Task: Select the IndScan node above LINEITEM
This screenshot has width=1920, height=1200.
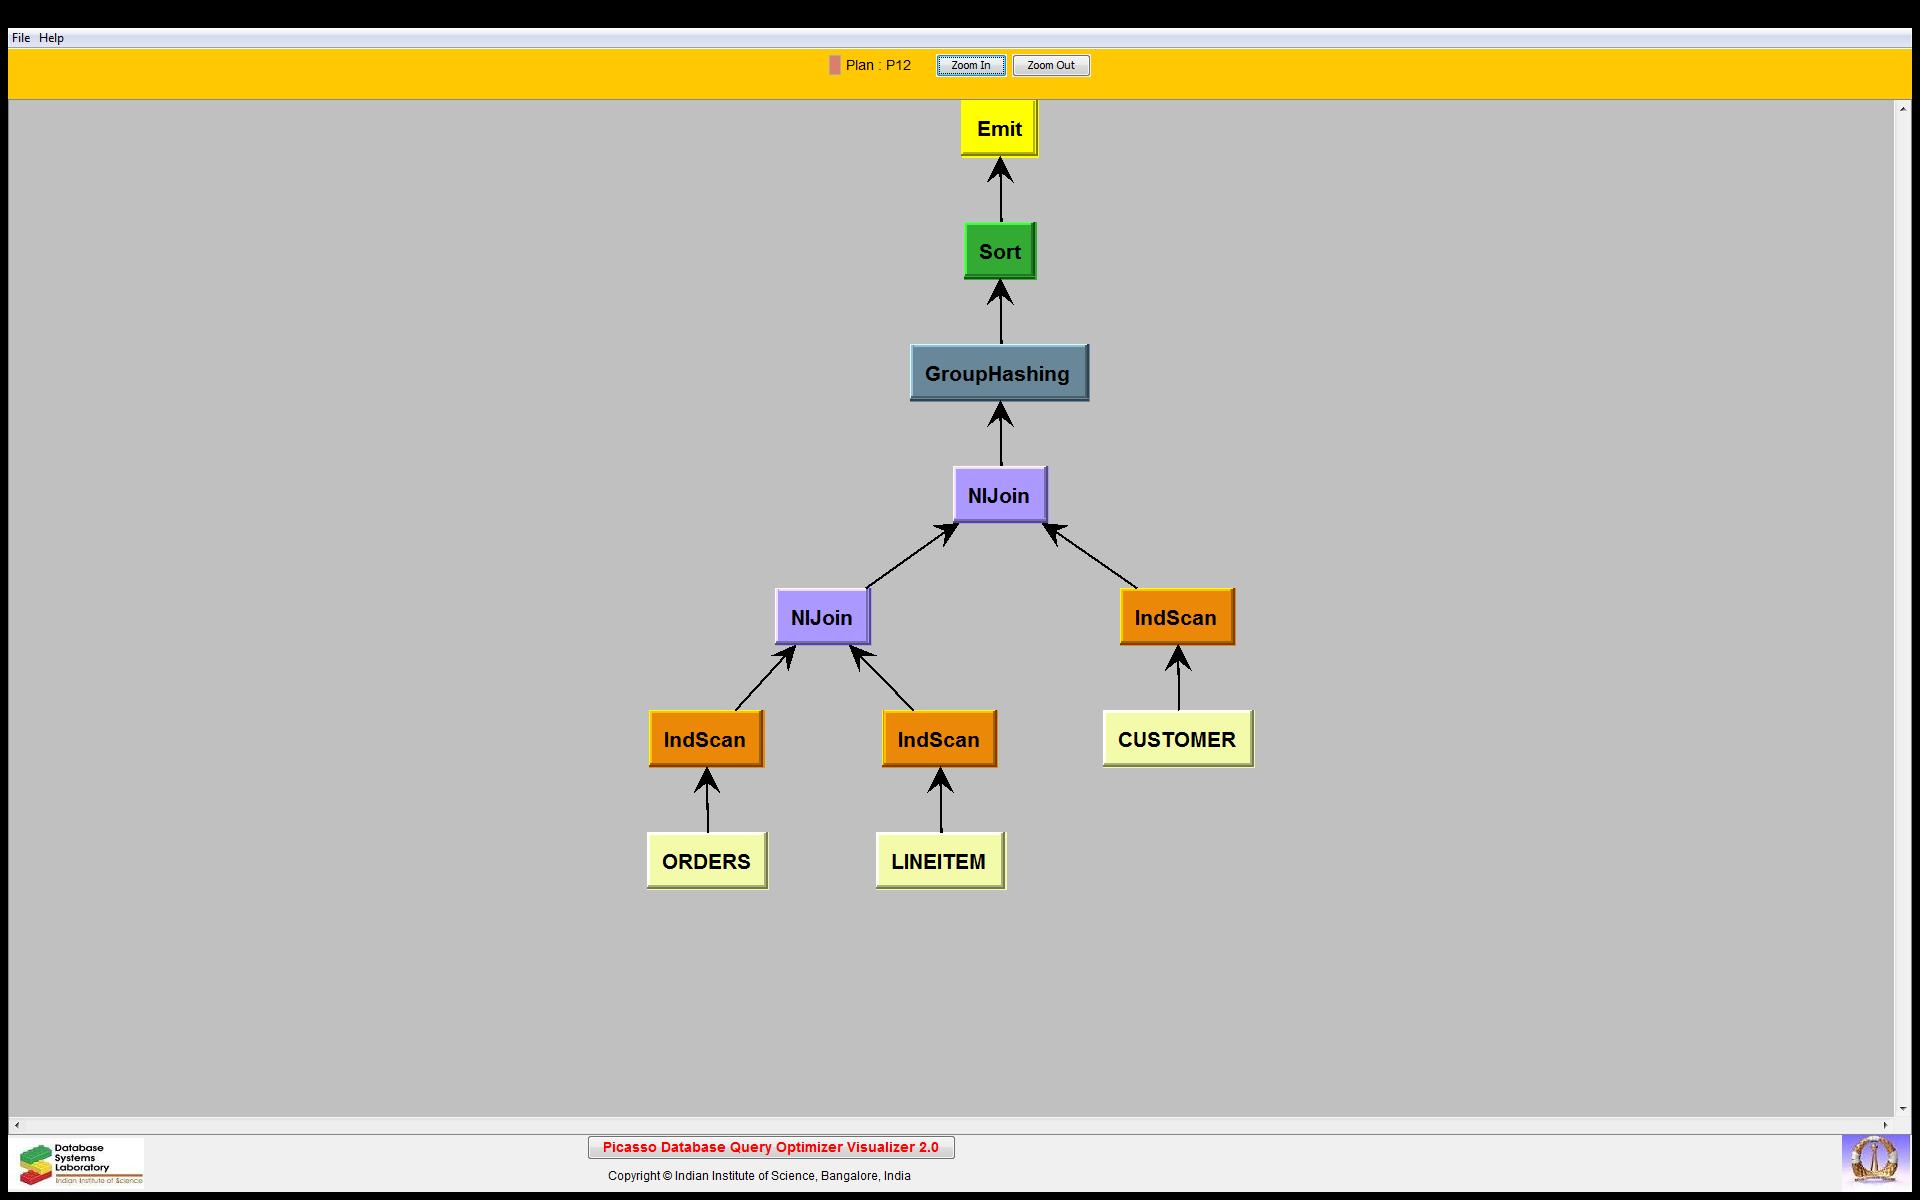Action: pos(939,739)
